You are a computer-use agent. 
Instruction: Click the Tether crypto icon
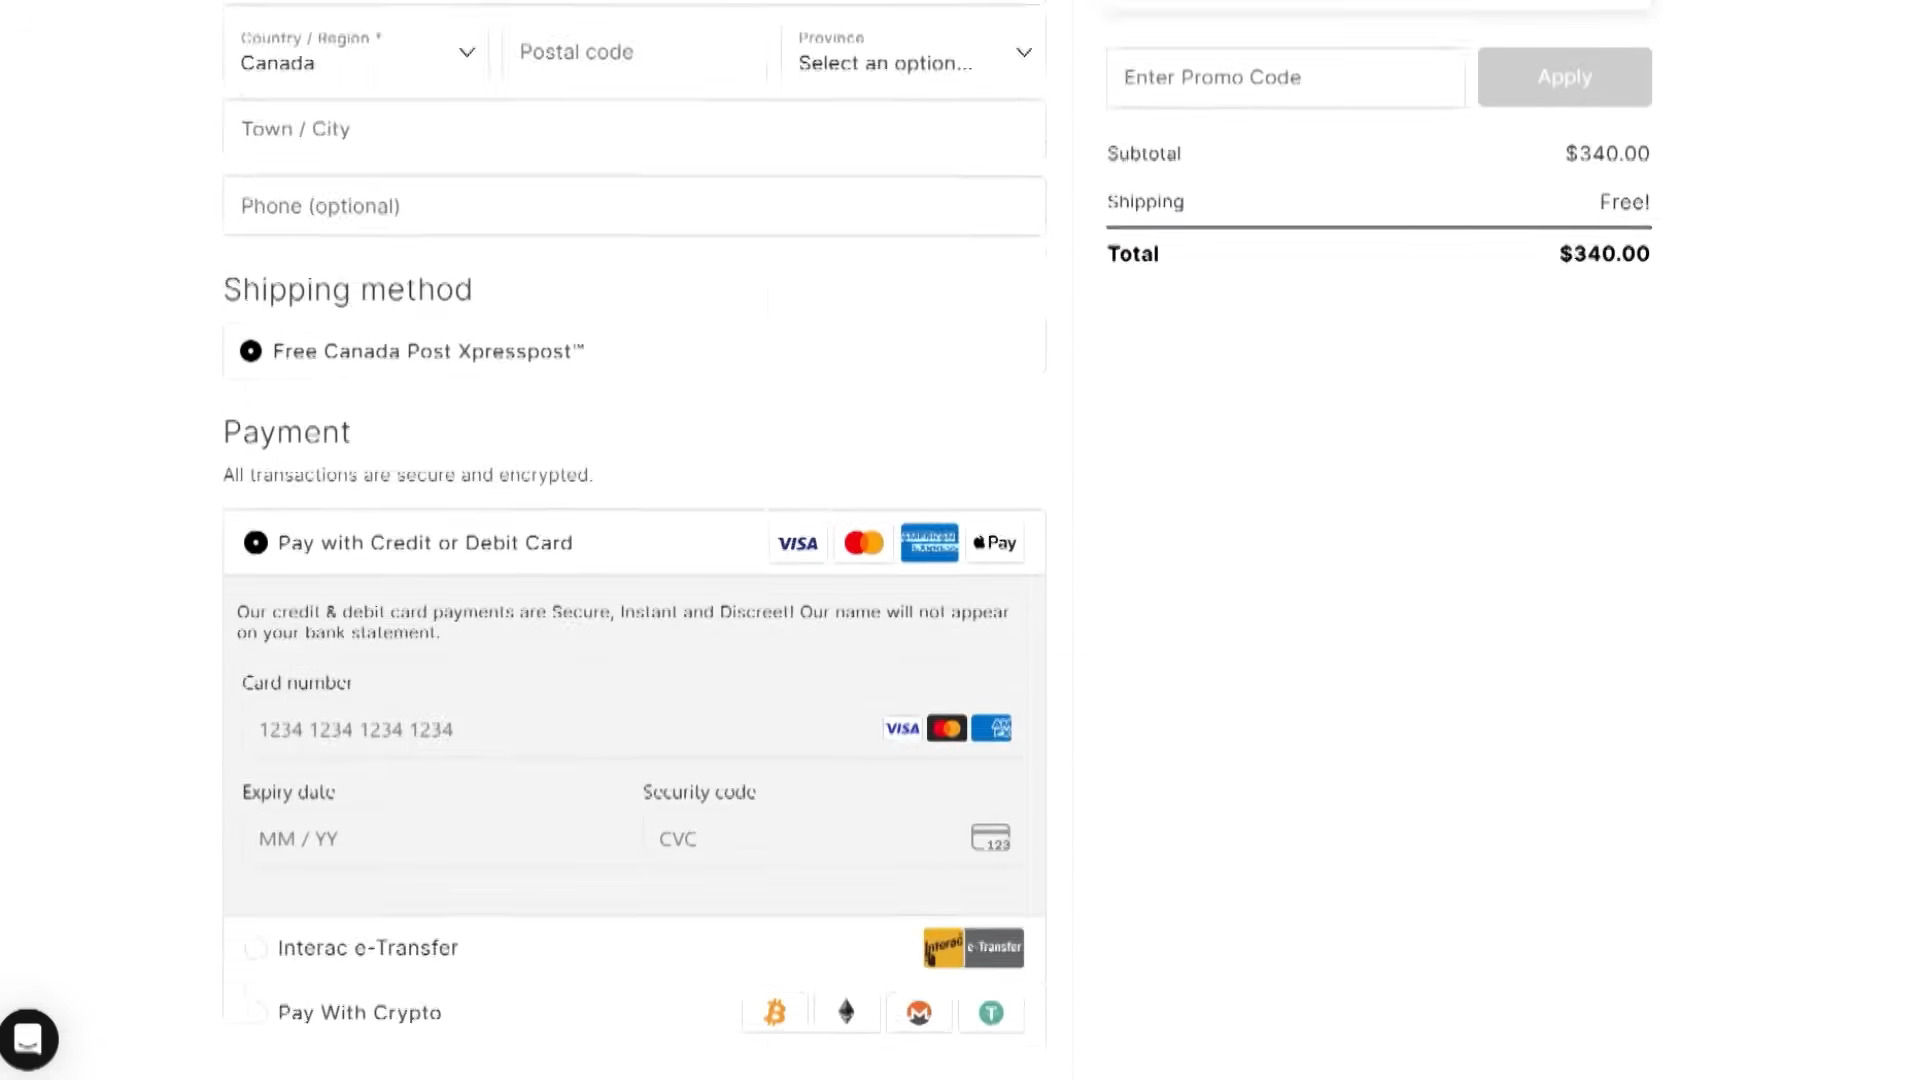tap(991, 1013)
